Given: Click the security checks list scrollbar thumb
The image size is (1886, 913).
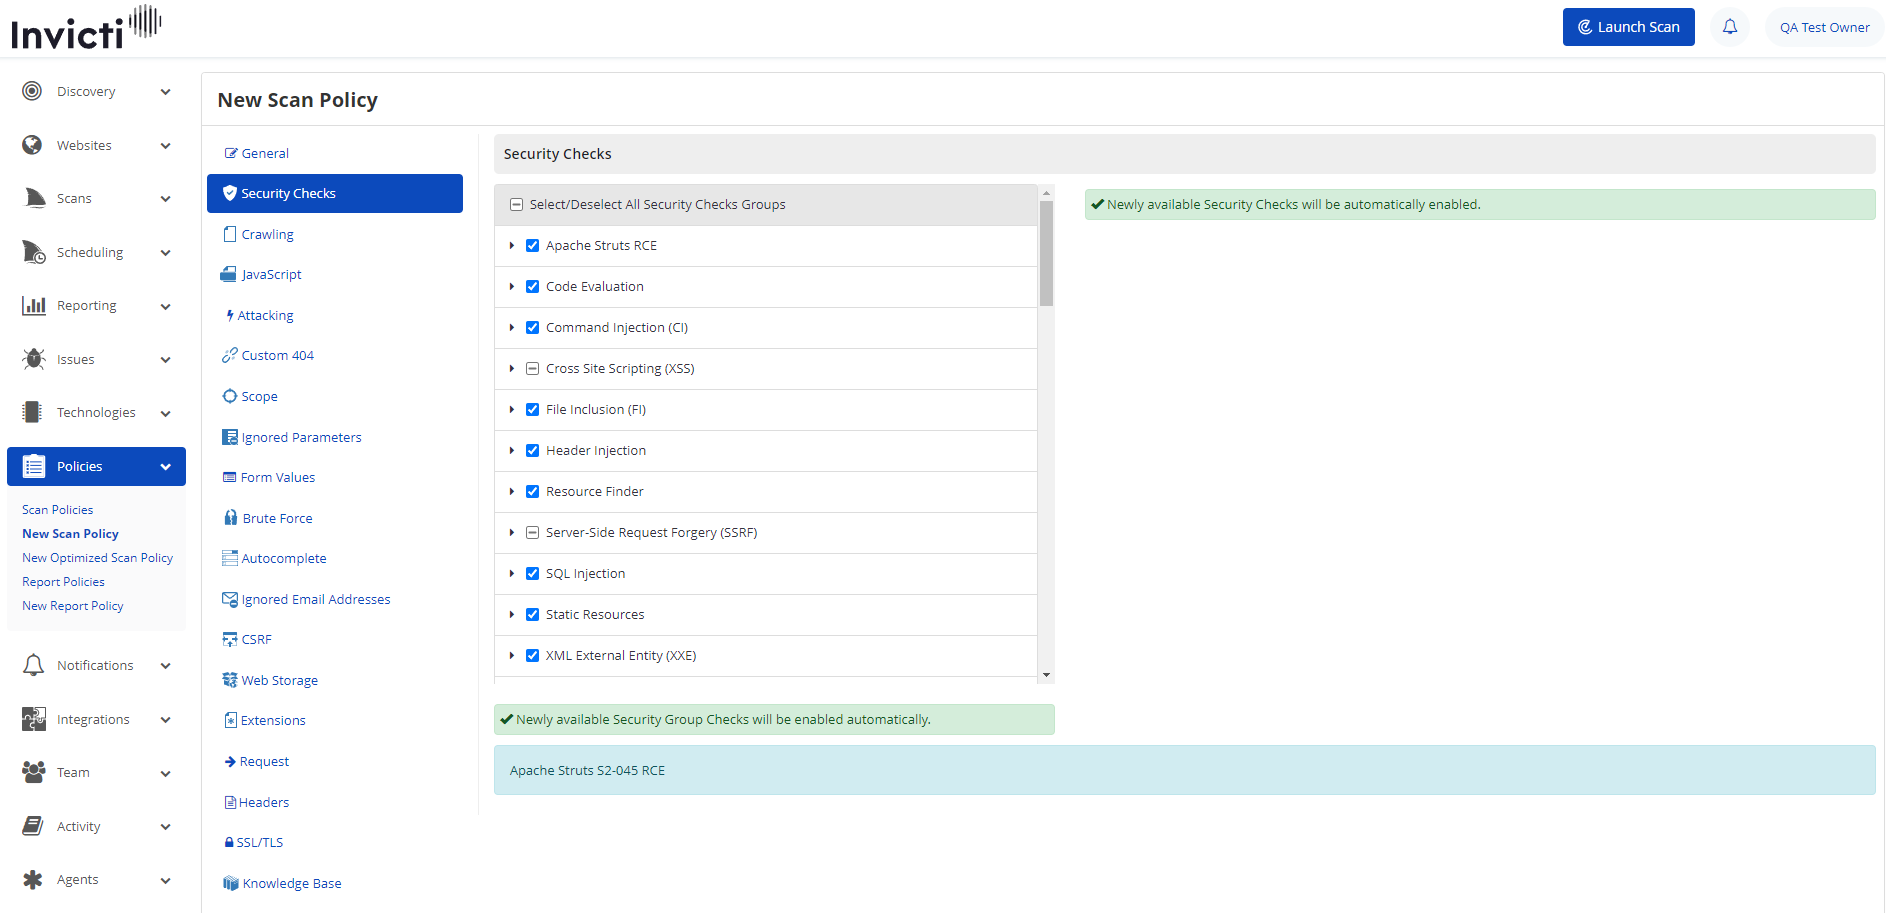Looking at the screenshot, I should click(x=1046, y=253).
